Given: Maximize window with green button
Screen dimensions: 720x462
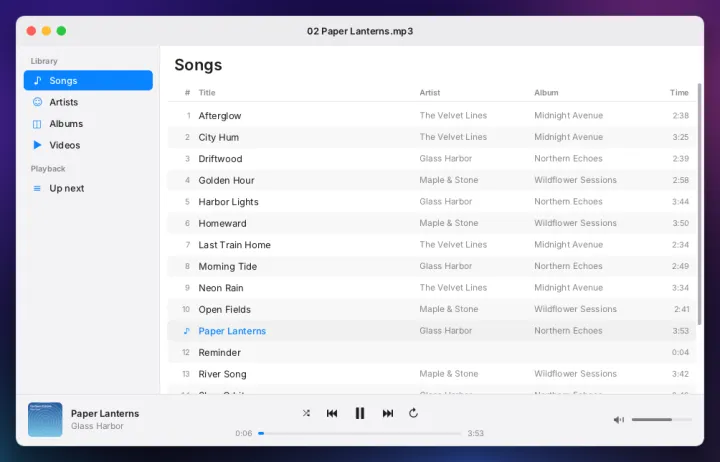Looking at the screenshot, I should 61,31.
